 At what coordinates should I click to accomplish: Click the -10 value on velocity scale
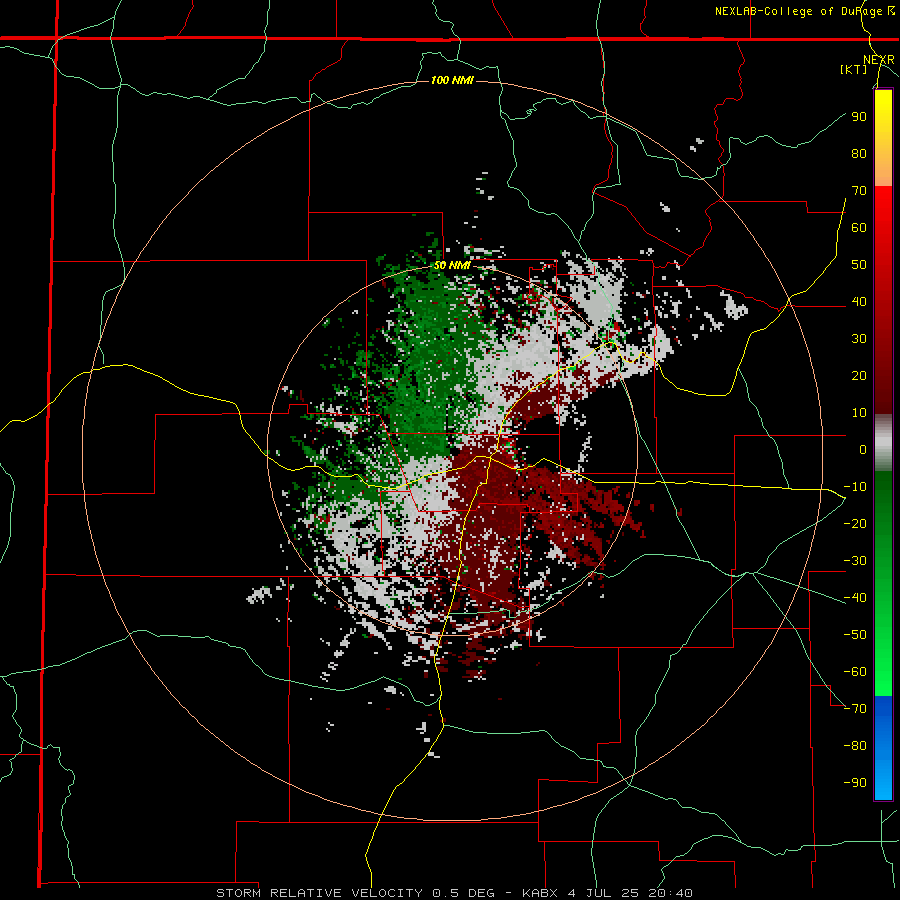pyautogui.click(x=855, y=487)
